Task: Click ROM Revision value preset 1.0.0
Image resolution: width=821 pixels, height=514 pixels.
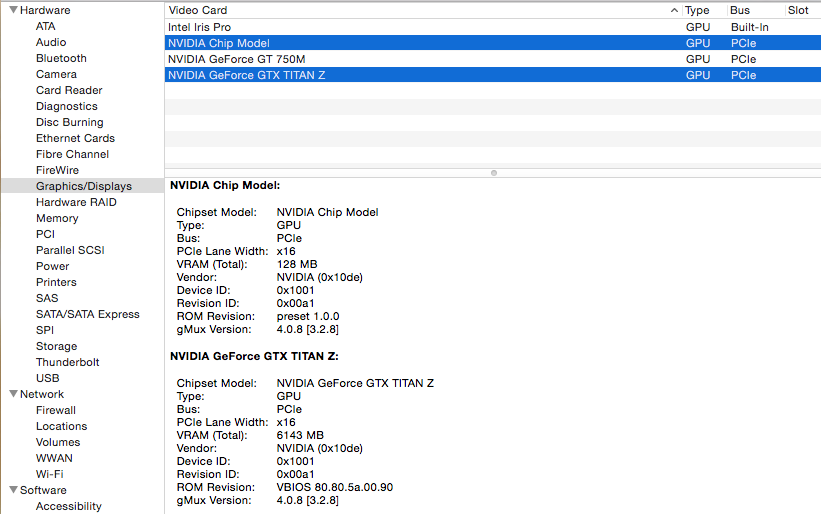Action: pos(308,317)
